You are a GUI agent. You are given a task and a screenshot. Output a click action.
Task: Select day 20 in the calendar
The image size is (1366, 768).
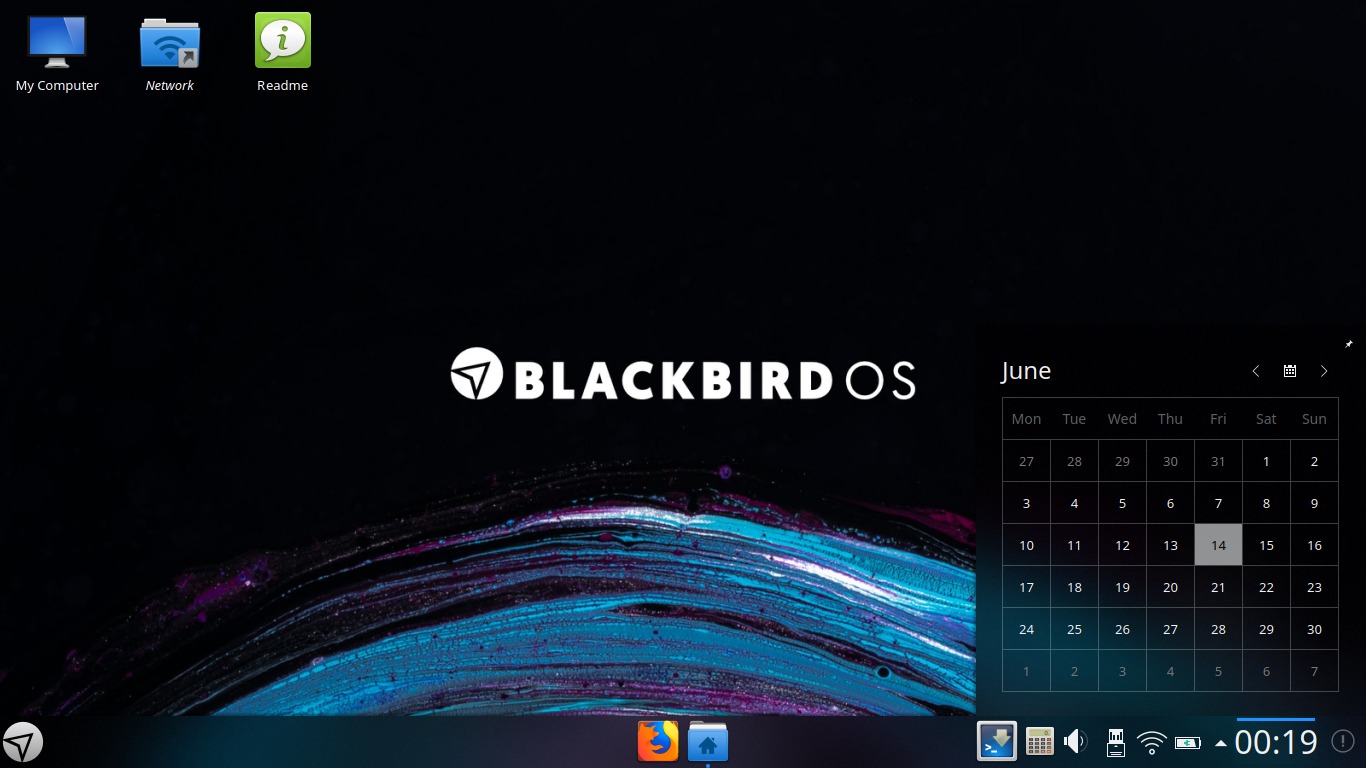(x=1170, y=587)
